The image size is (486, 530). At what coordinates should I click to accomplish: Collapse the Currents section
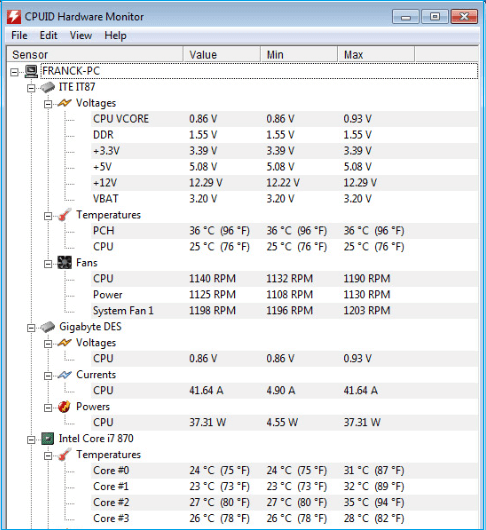point(48,376)
